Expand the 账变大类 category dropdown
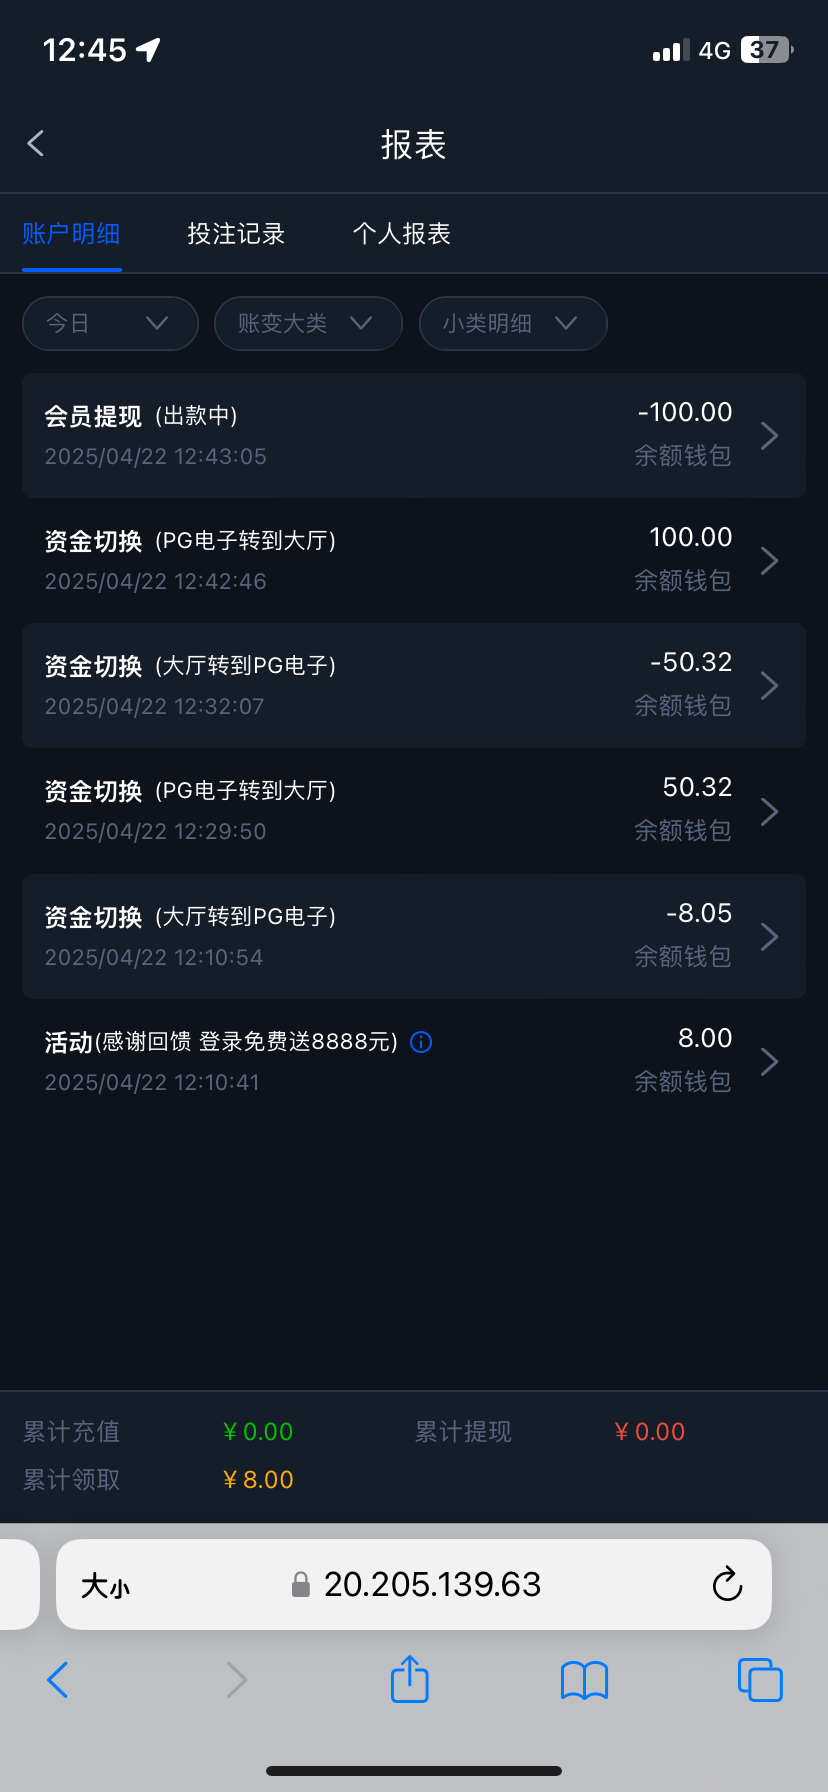The image size is (828, 1792). (x=308, y=323)
